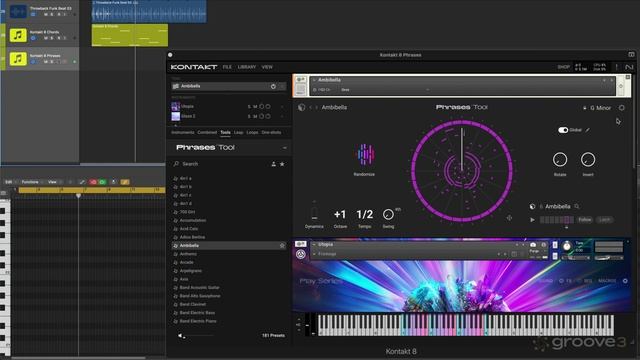Viewport: 640px width, 360px height.
Task: Solo the Utopia instrument in multi
Action: tap(249, 107)
